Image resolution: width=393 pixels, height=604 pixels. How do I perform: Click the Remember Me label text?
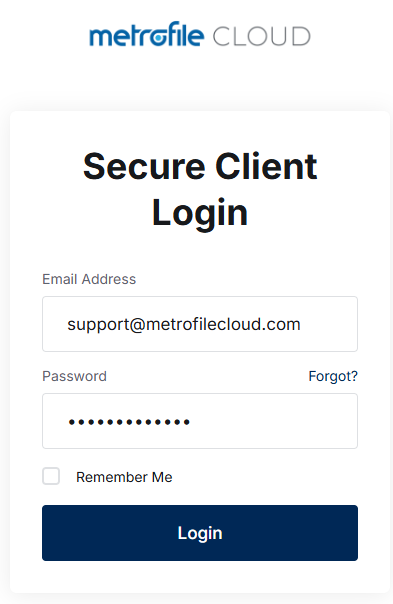pyautogui.click(x=124, y=477)
